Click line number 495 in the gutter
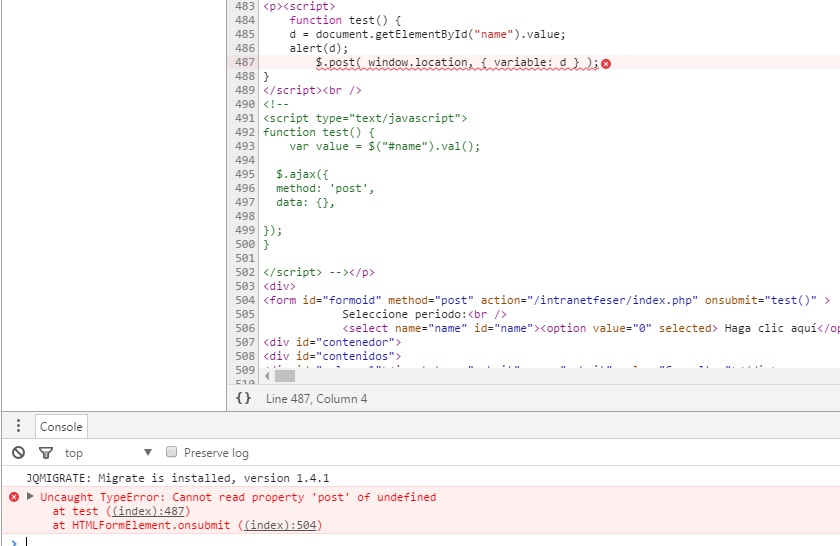 coord(245,174)
